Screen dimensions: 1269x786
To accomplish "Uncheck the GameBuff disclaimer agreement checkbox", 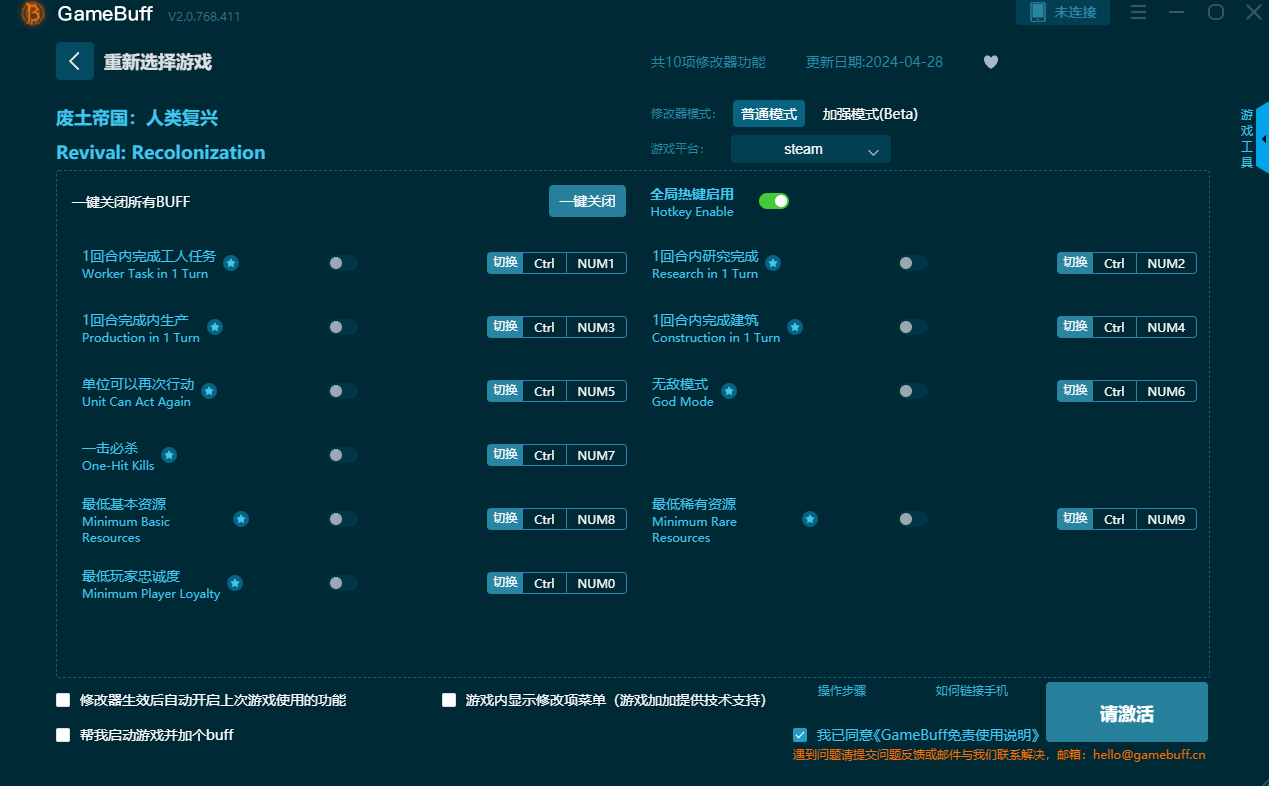I will coord(800,735).
